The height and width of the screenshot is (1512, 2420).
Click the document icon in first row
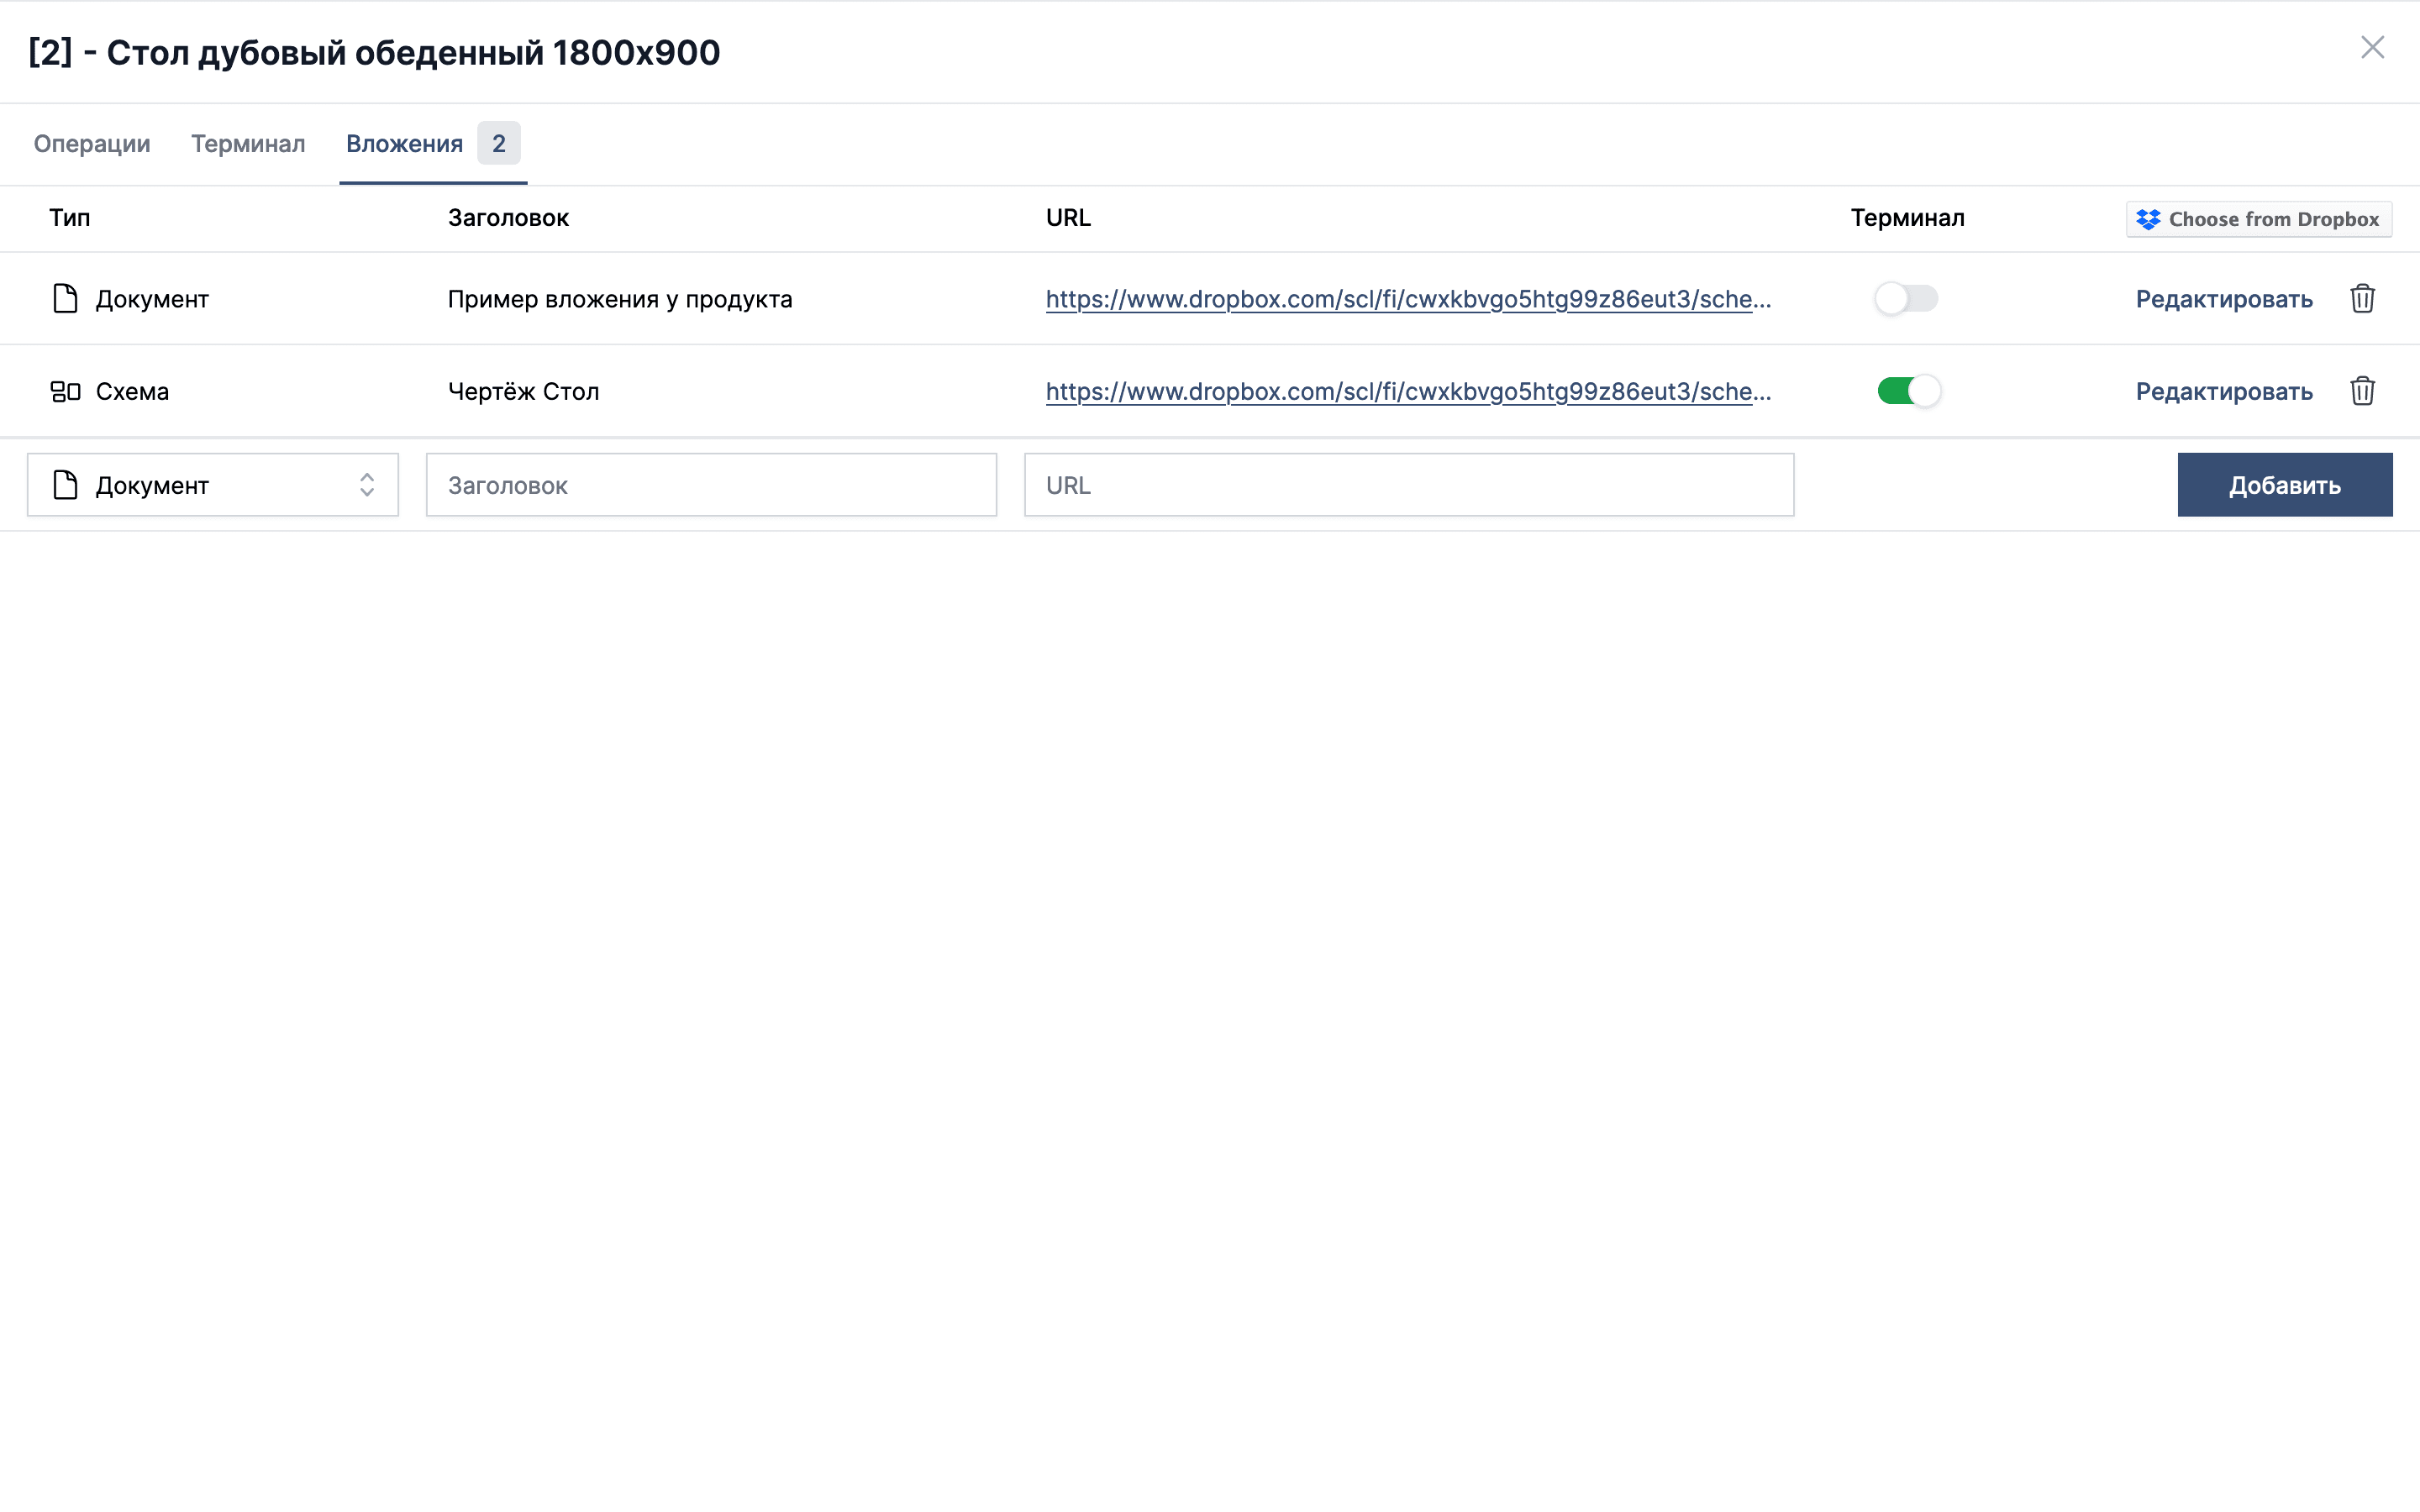pos(65,299)
